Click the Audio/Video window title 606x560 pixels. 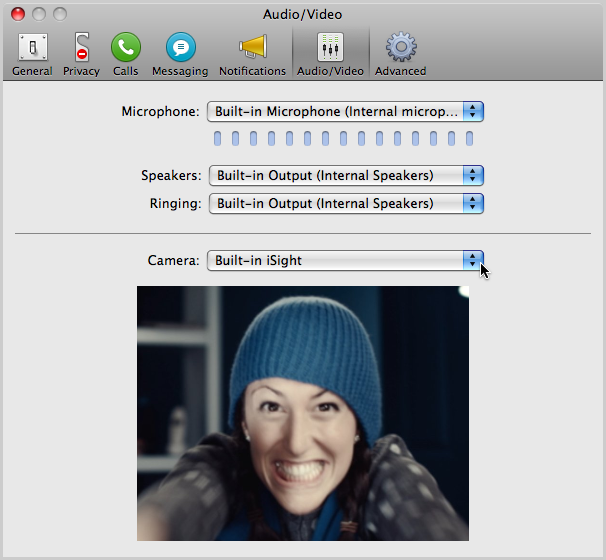tap(303, 15)
